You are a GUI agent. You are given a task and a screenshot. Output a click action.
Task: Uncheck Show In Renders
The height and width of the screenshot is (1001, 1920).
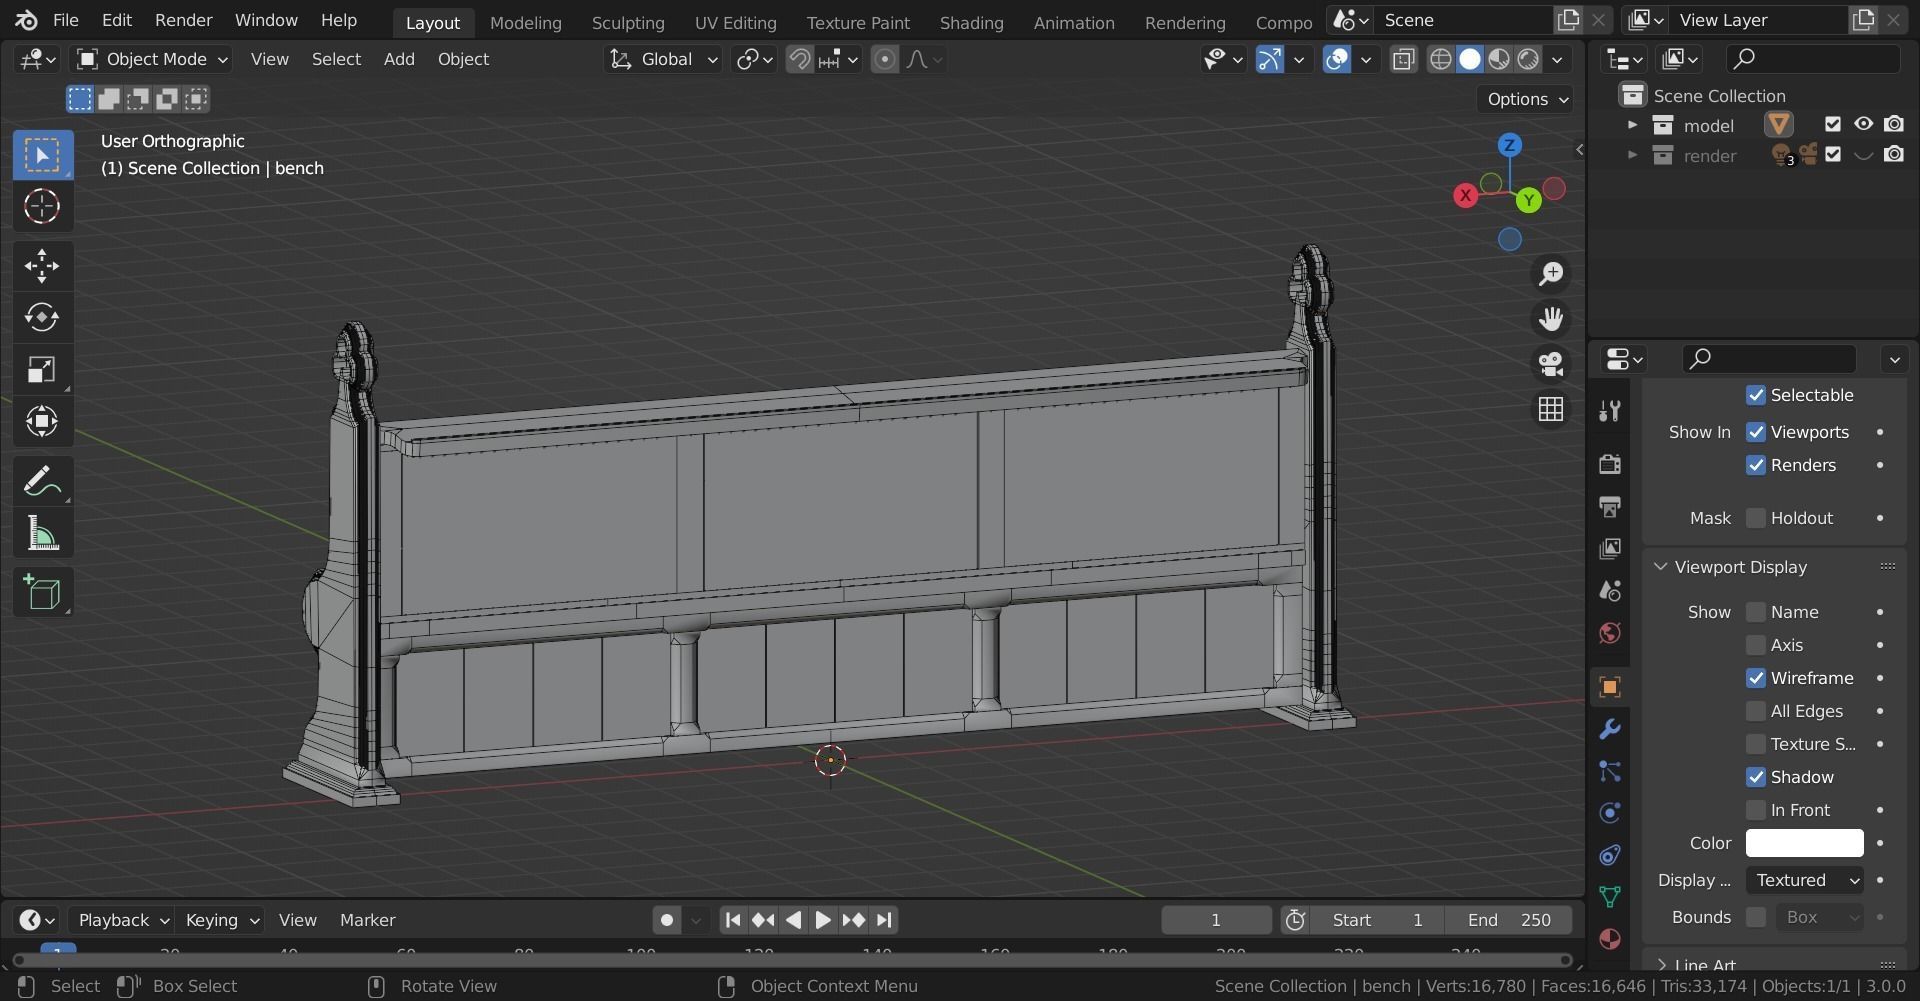point(1756,465)
